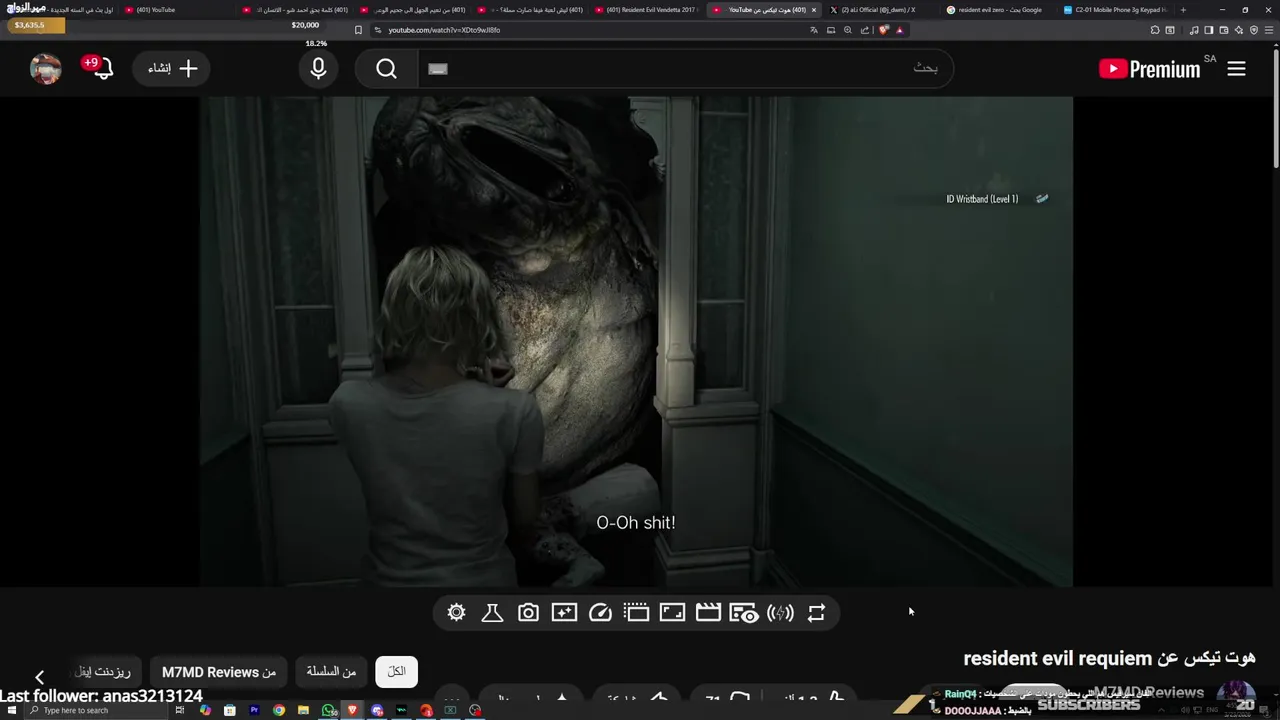Click the magnifying glass search button
This screenshot has height=720, width=1280.
point(387,68)
